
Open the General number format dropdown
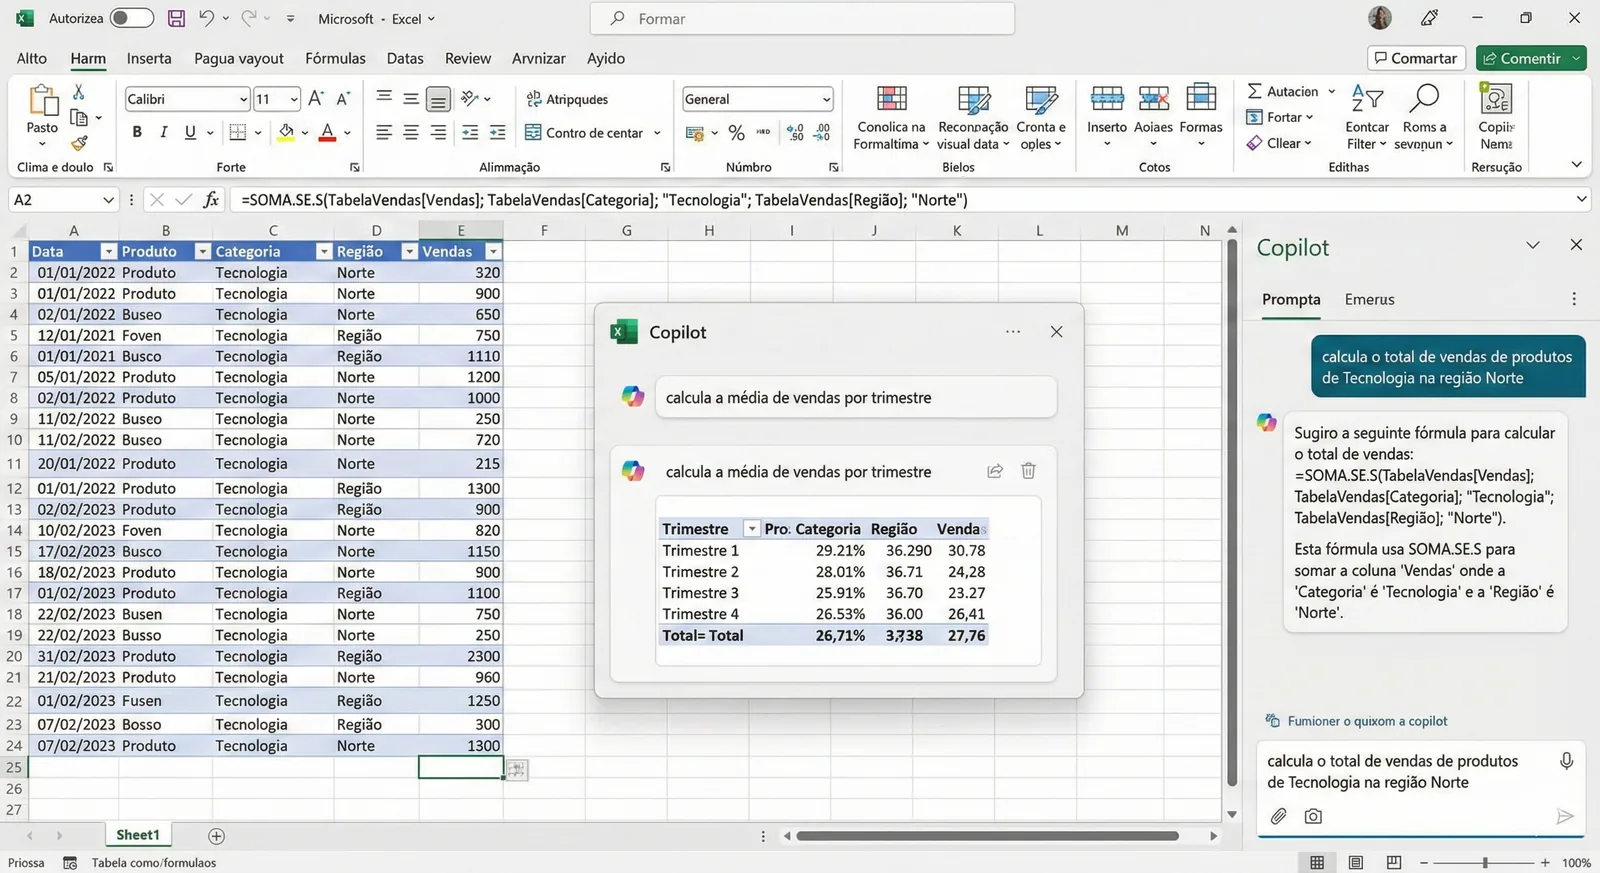826,99
